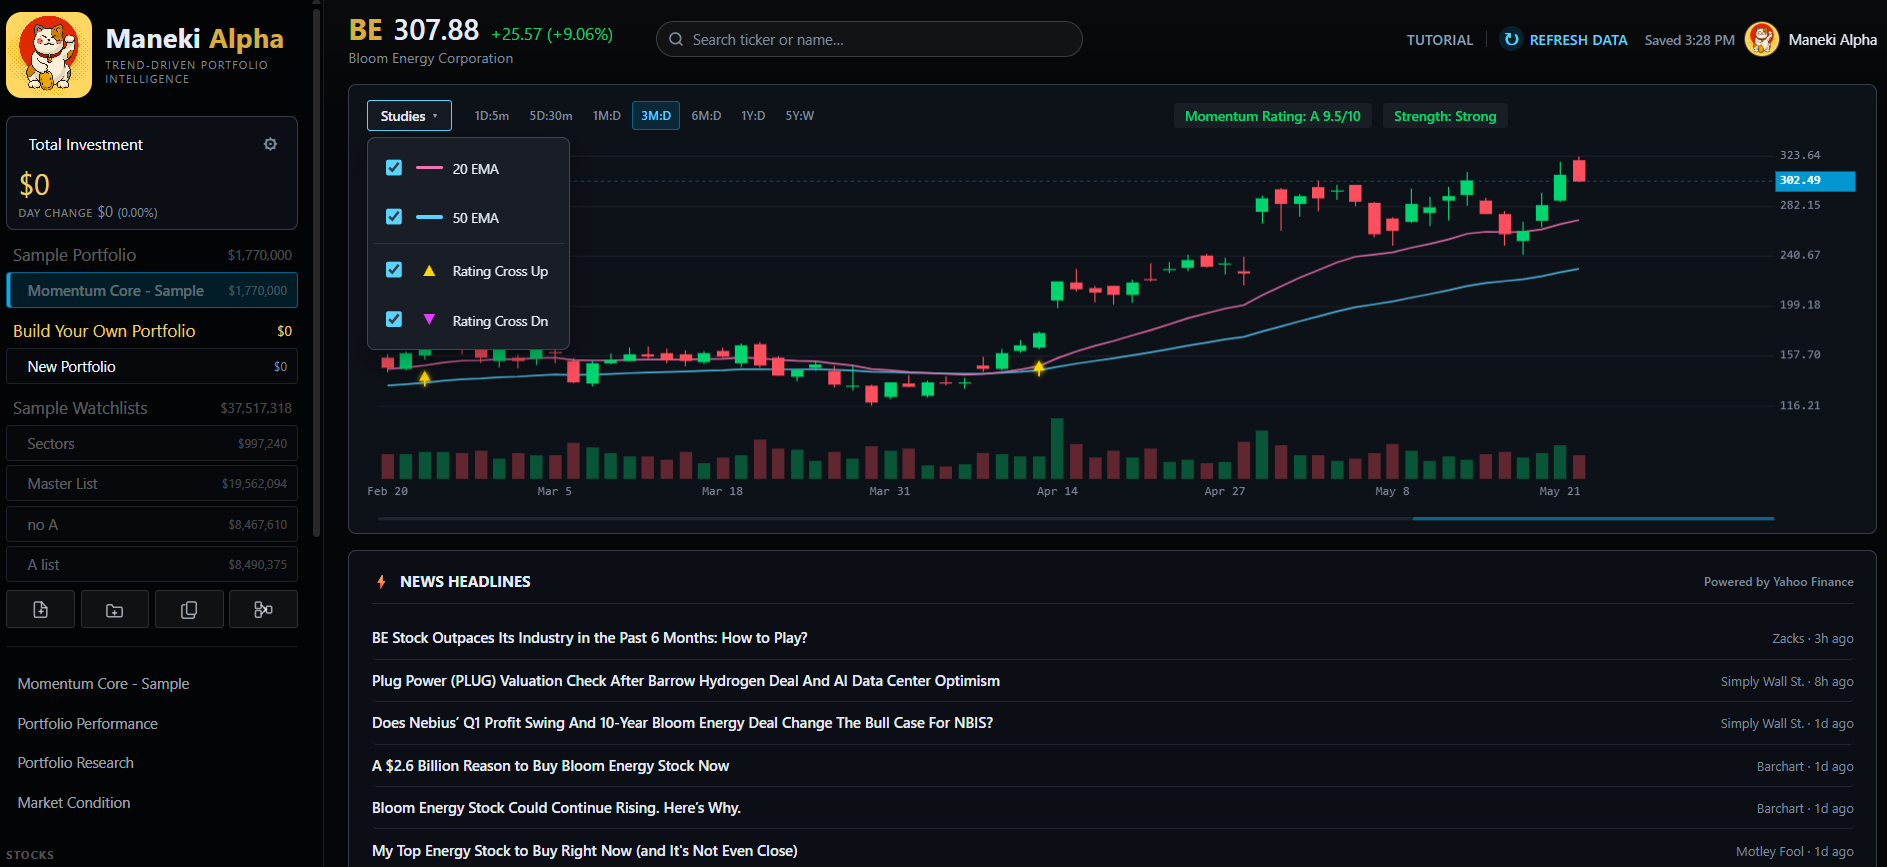Click the Momentum Rating A 9.5/10 badge
1887x867 pixels.
[x=1273, y=116]
